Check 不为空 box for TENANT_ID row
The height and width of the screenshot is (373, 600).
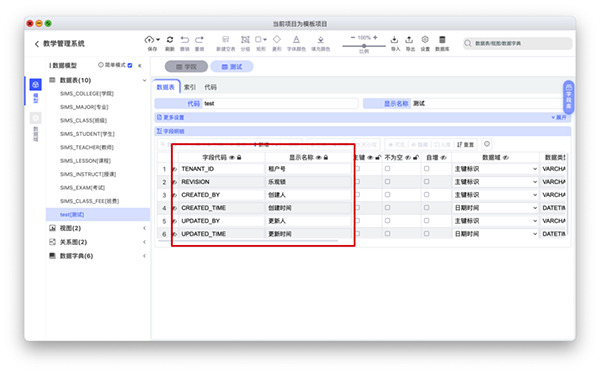tap(387, 169)
